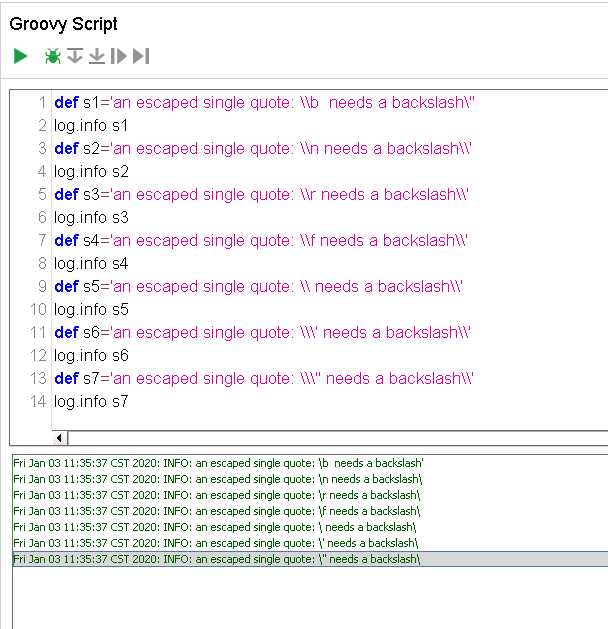Click the editor's scroll left arrow
Screen dimensions: 608x629
[x=60, y=438]
